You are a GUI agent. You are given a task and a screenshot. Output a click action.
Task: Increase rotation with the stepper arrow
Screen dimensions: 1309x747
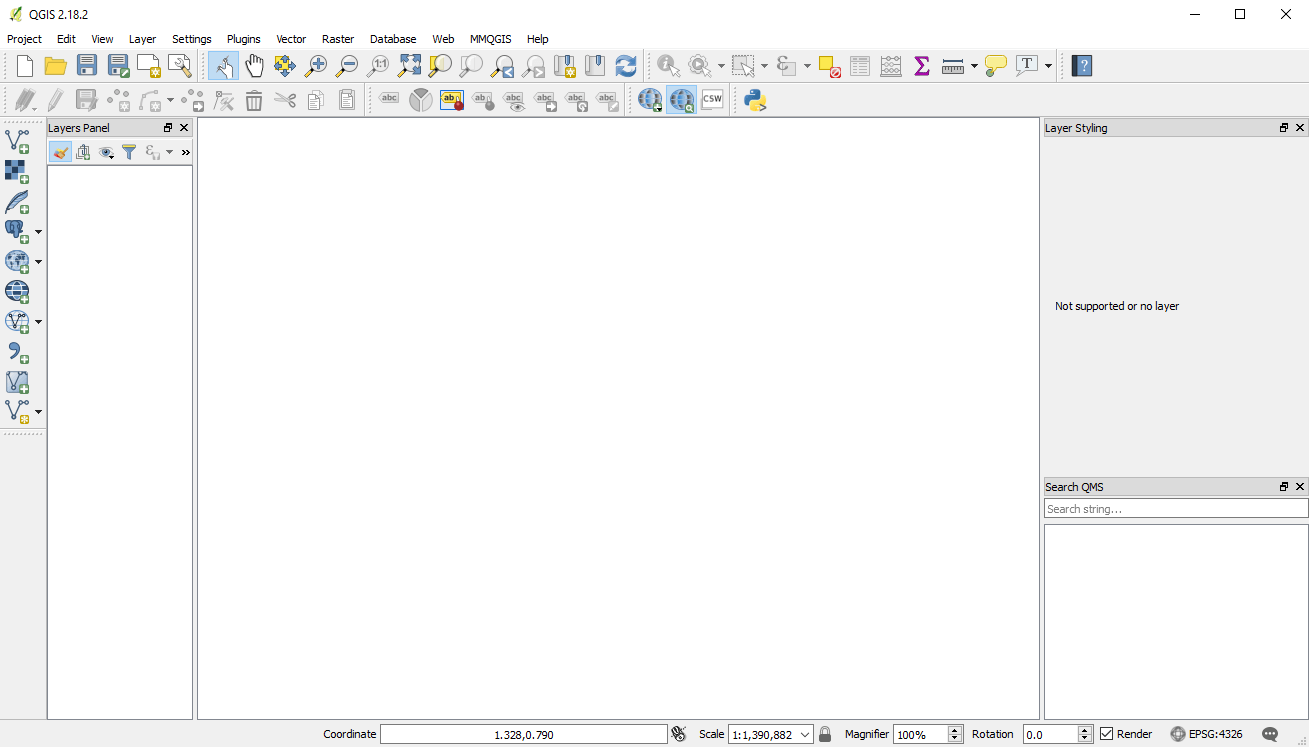pyautogui.click(x=1086, y=729)
